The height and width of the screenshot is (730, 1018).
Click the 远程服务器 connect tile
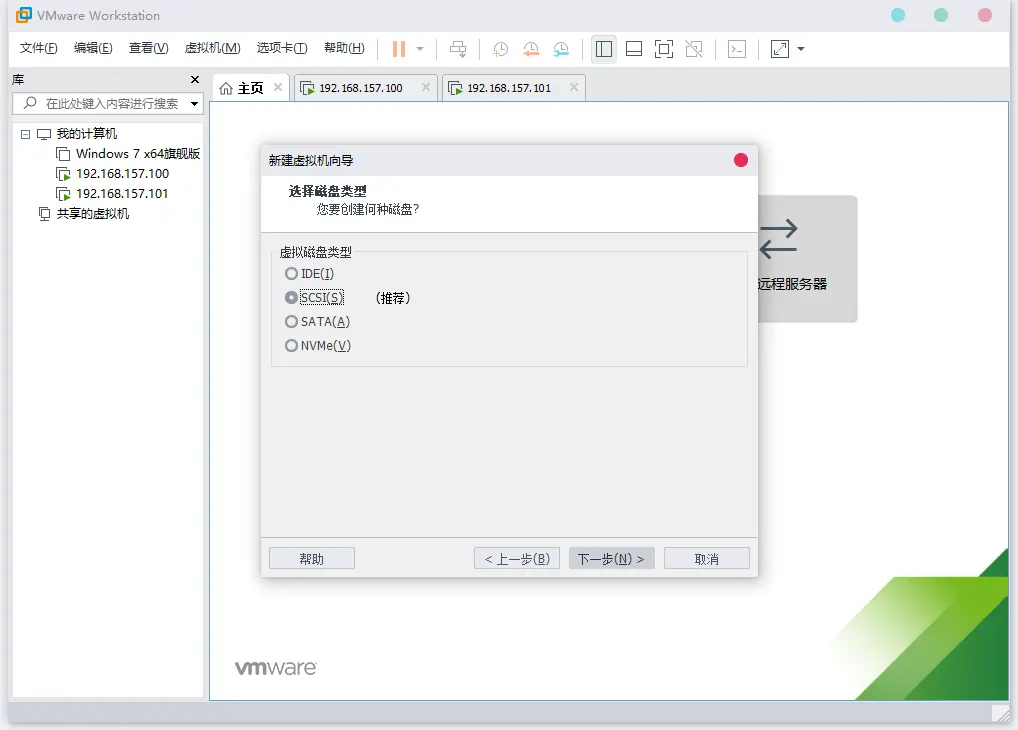pos(807,258)
